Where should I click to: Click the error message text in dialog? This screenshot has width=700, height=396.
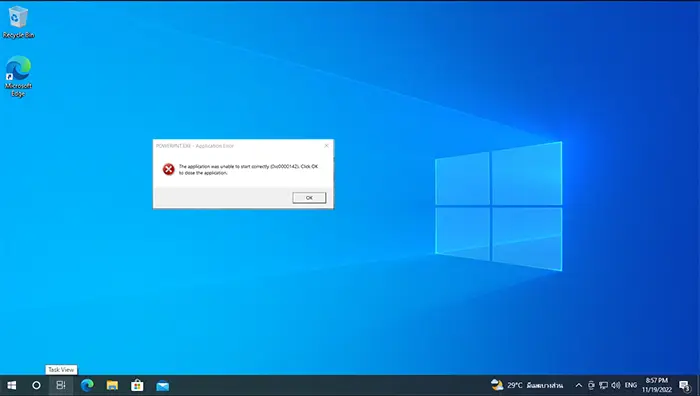point(248,170)
